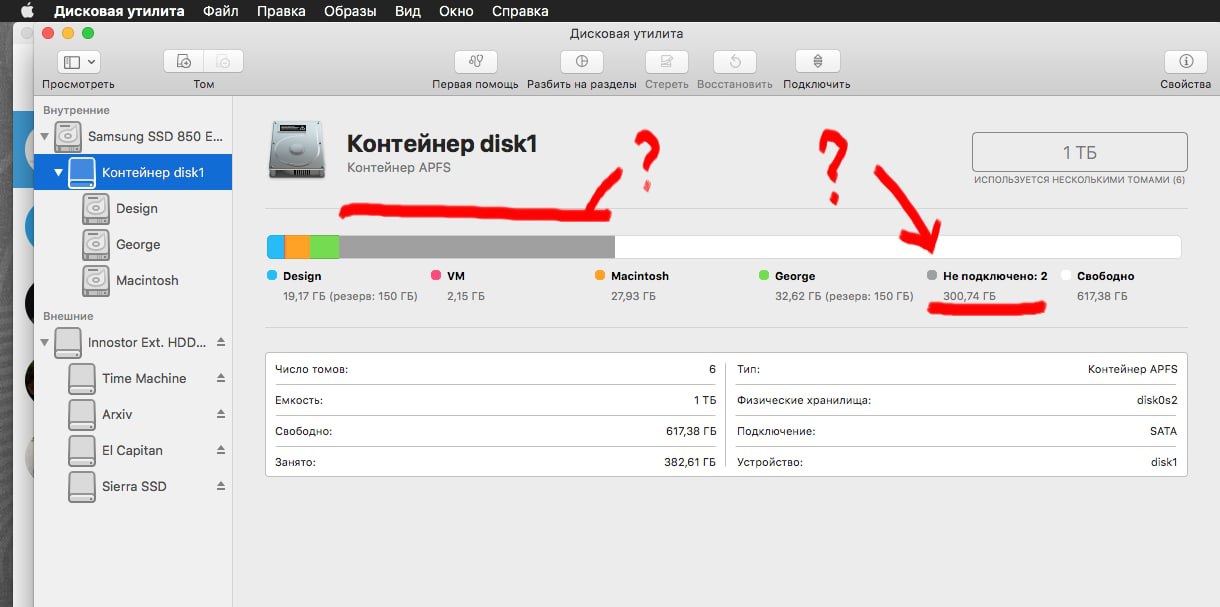Click the Mount button (Подключить)
The image size is (1220, 607).
817,61
